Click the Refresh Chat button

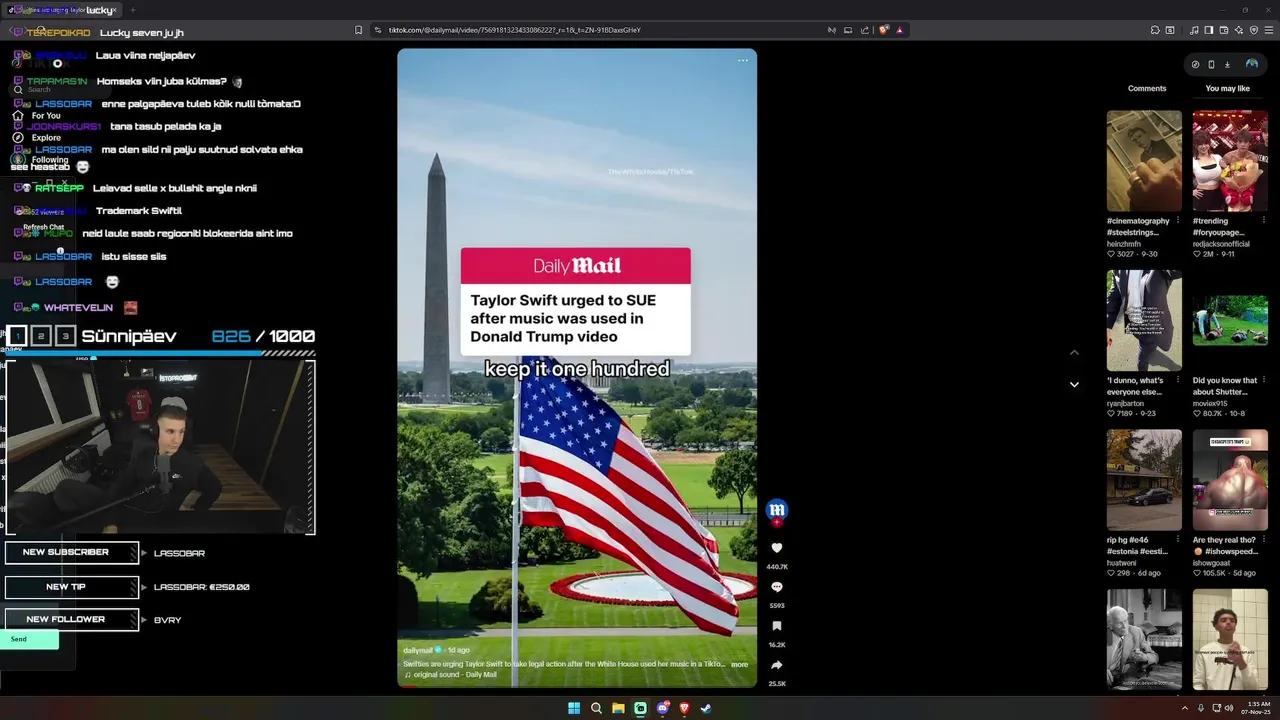pyautogui.click(x=43, y=227)
